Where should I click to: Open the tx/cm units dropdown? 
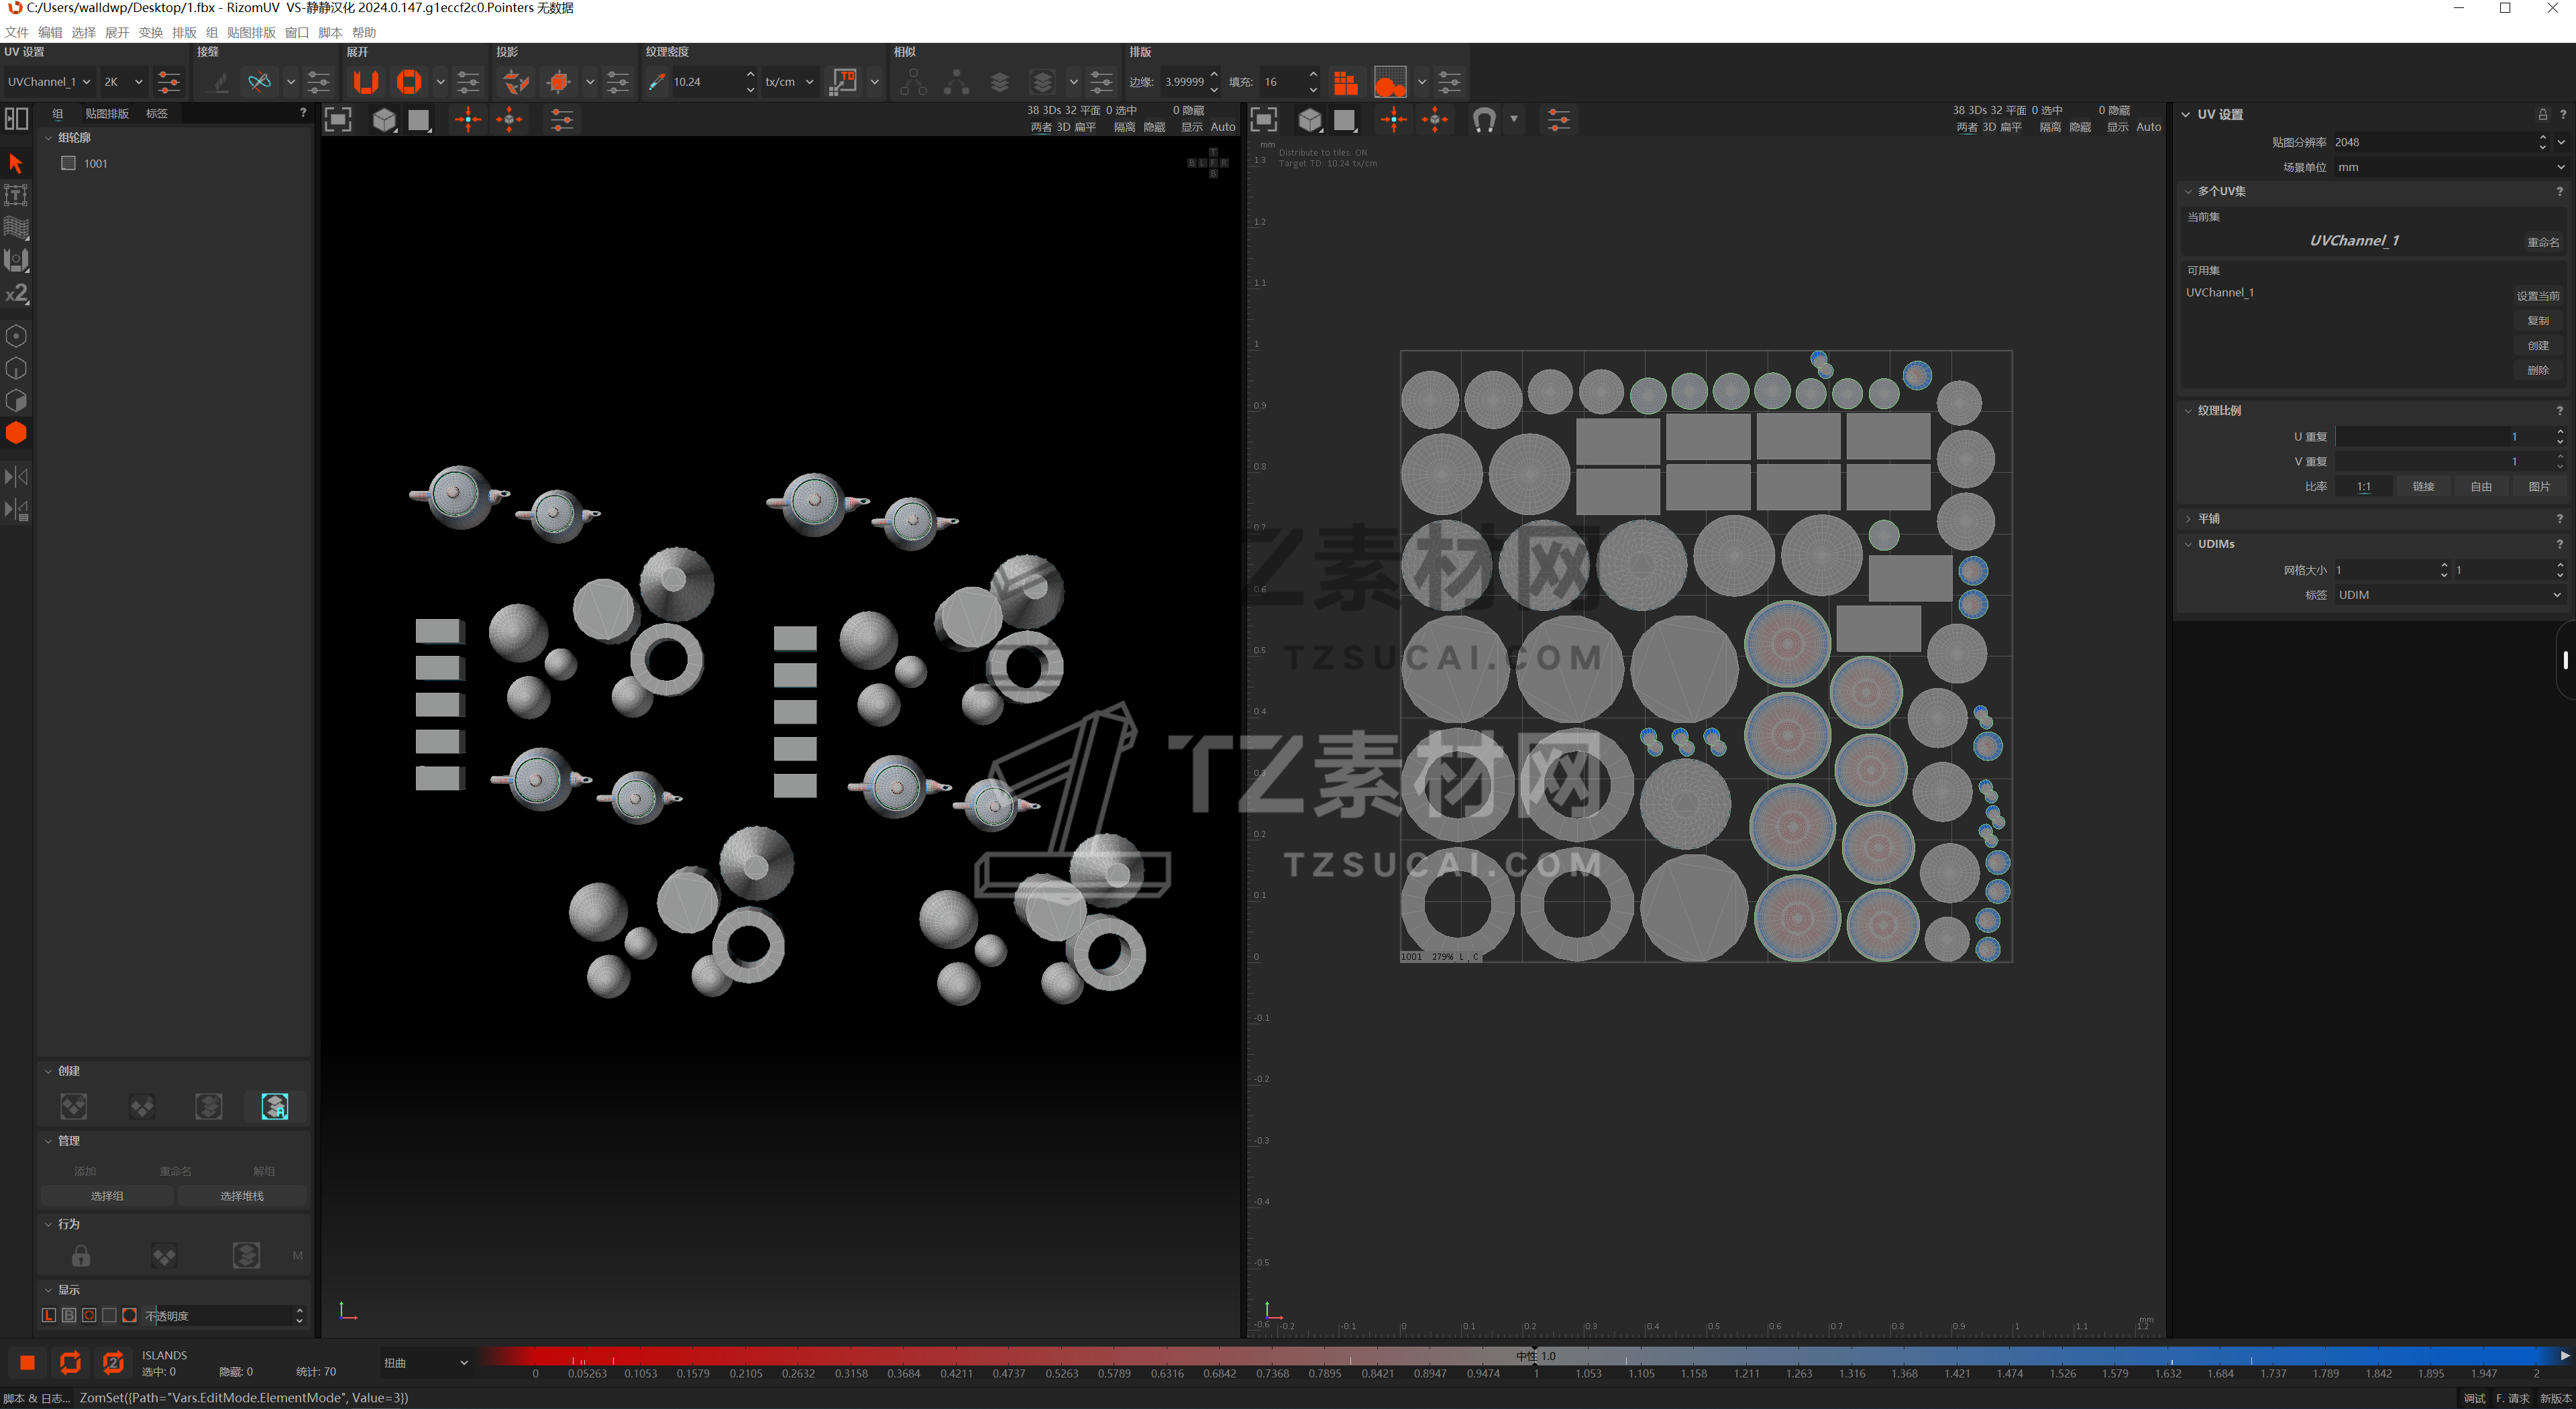pyautogui.click(x=789, y=82)
